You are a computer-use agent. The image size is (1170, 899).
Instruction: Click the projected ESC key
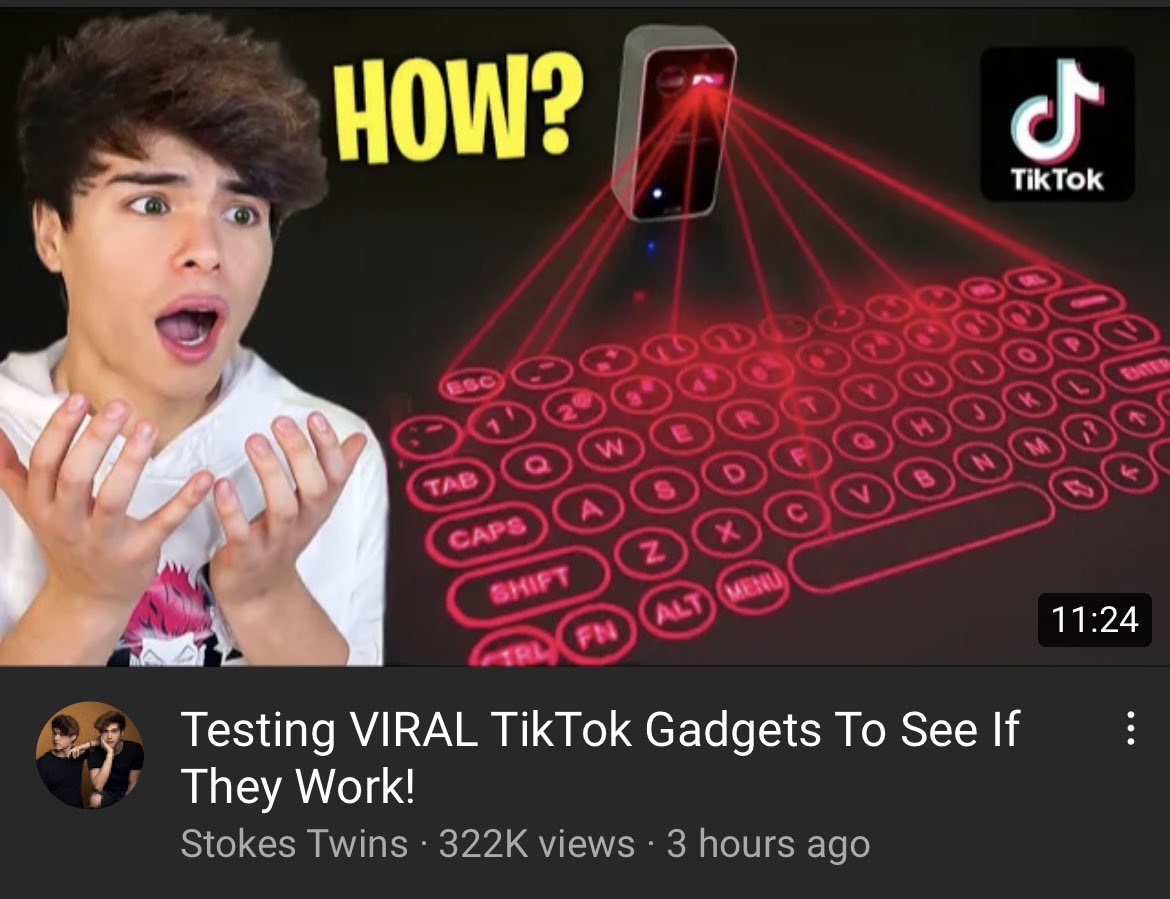470,385
